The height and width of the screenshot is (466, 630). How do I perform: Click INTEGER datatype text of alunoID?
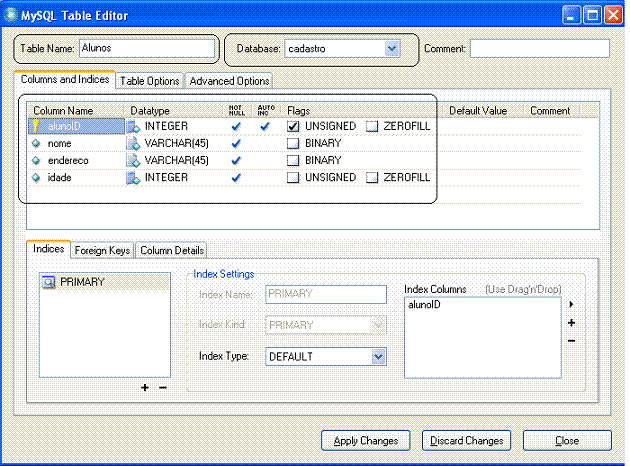pos(166,126)
